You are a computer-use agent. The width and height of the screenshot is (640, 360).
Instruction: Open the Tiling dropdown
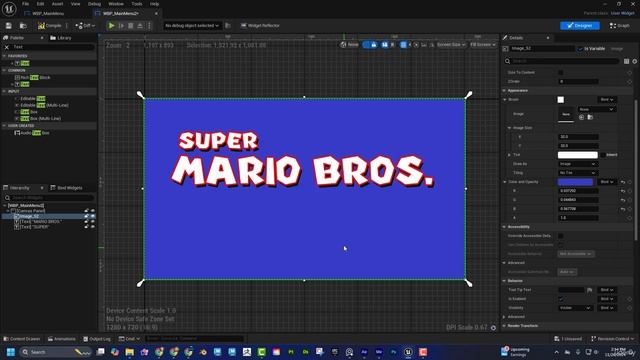click(x=577, y=173)
